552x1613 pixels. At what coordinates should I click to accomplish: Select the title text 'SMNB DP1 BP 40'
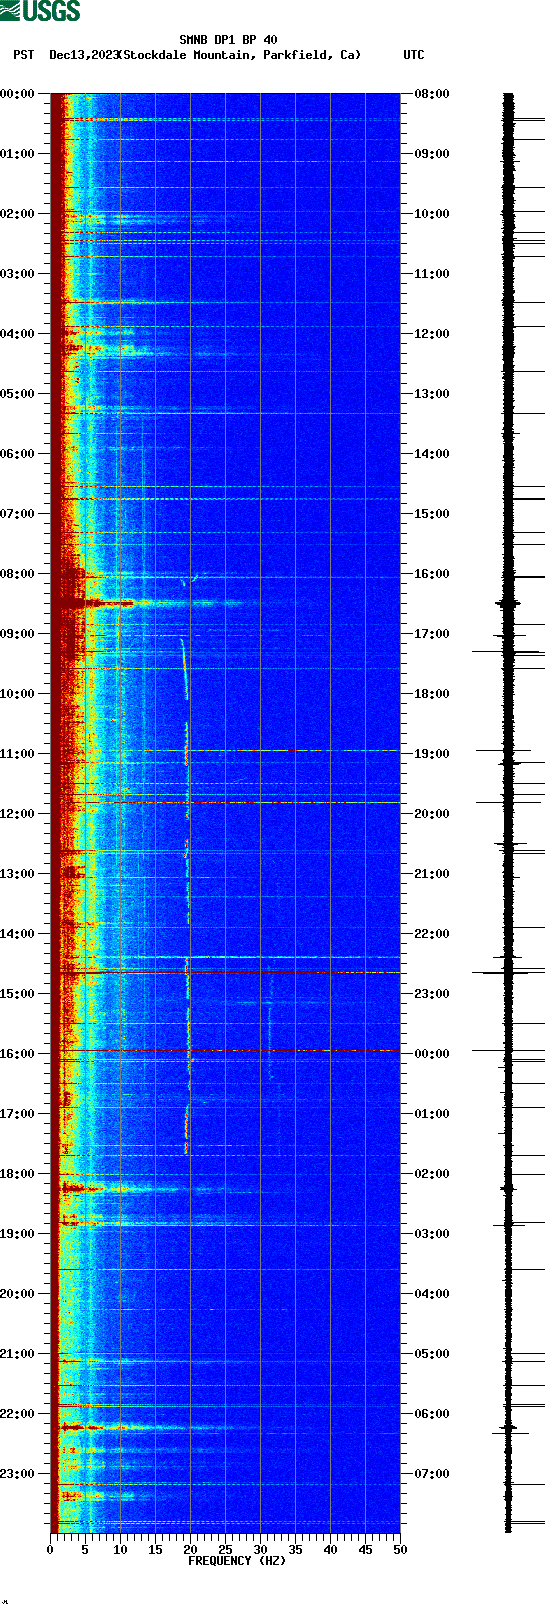[228, 41]
